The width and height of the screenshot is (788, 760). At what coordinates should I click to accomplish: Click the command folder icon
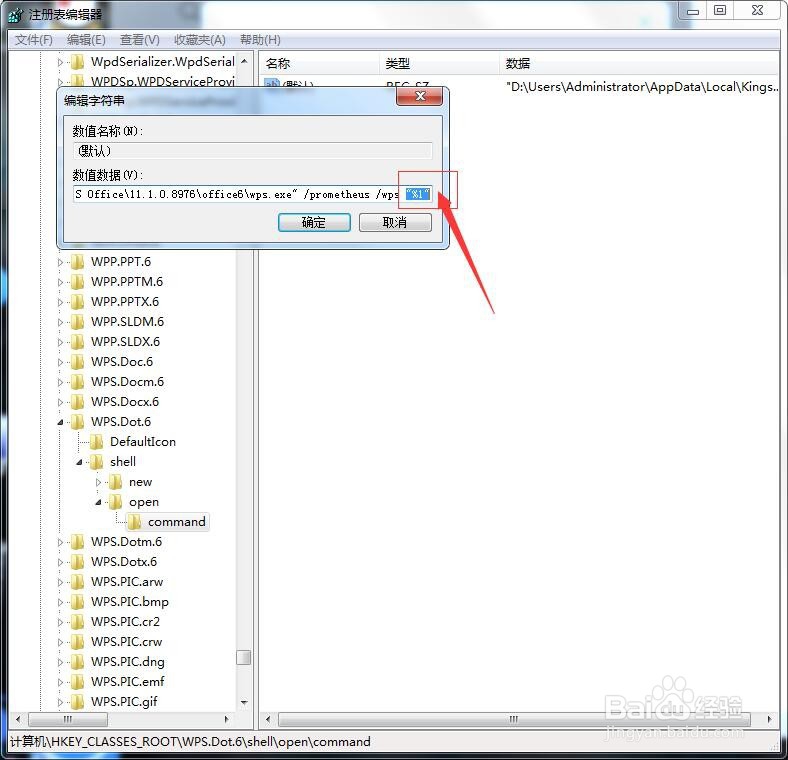click(x=135, y=522)
